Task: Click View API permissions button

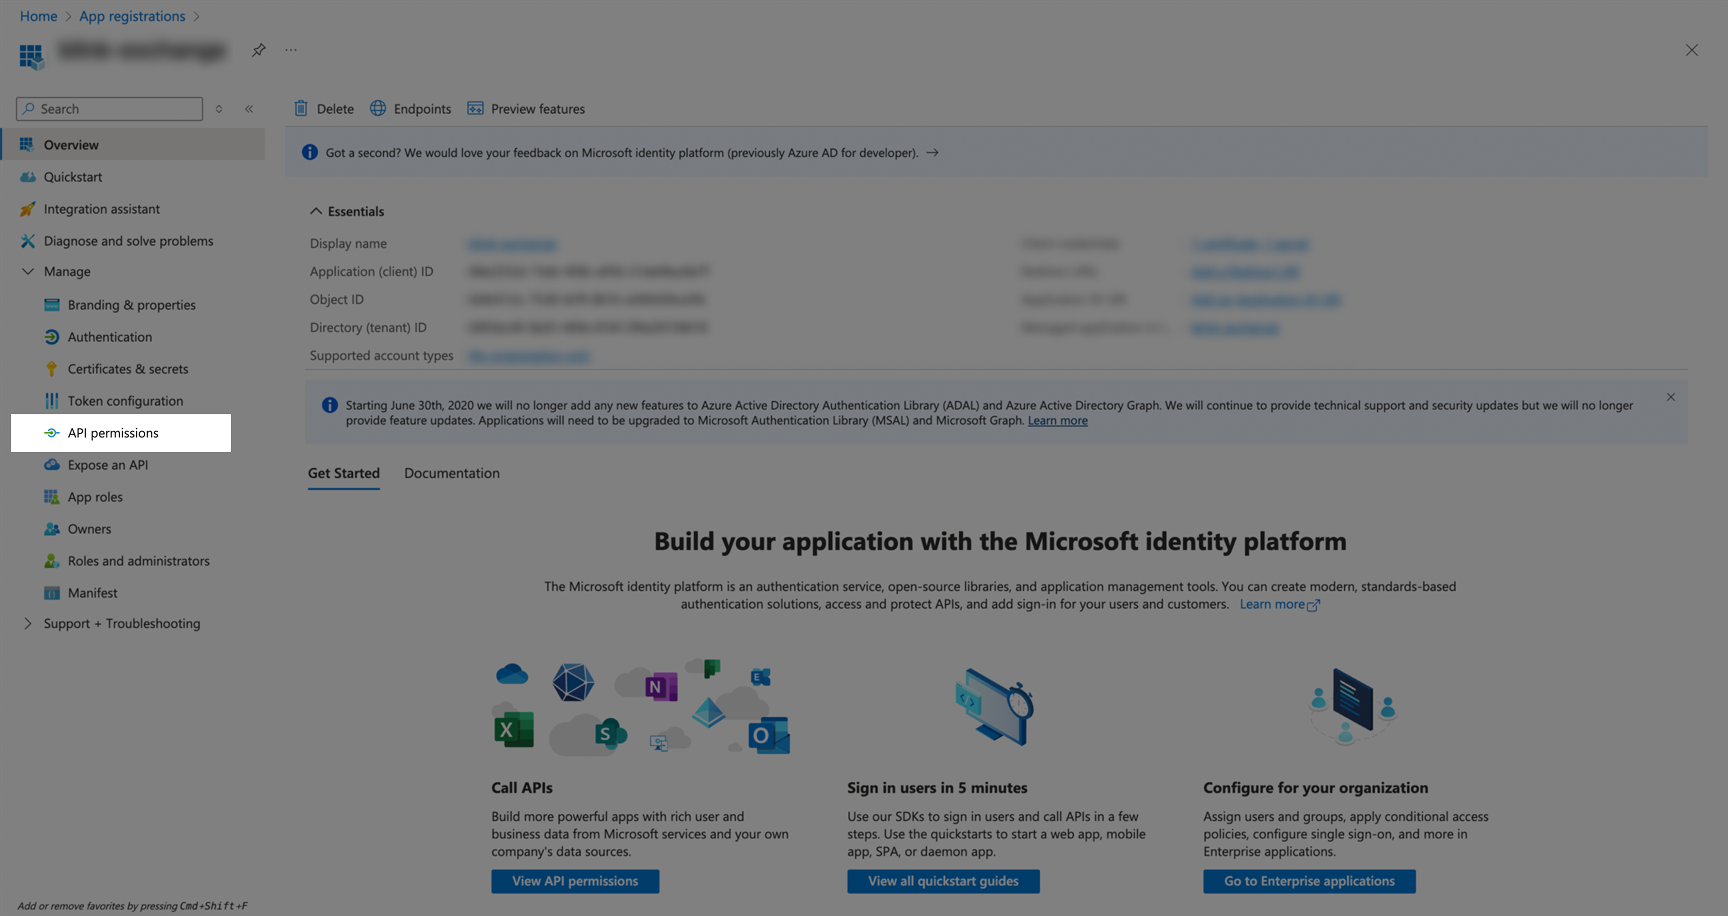Action: tap(575, 881)
